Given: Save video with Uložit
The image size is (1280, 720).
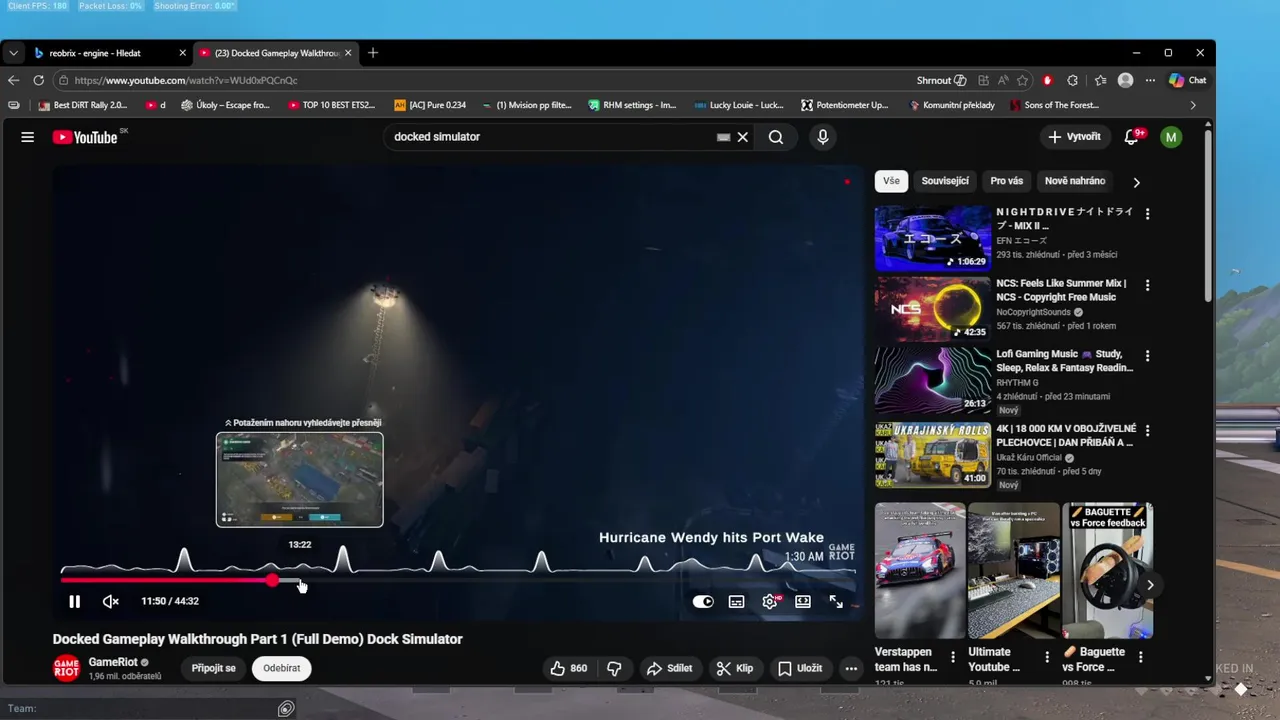Looking at the screenshot, I should point(800,668).
